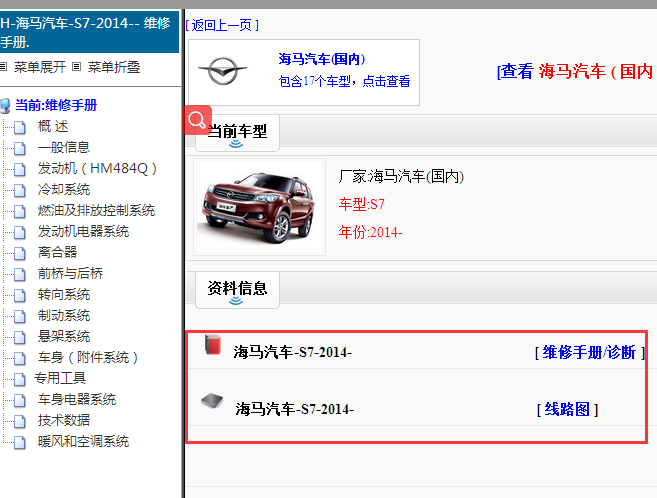Open 发动机（HM484Q）chapter

coord(97,168)
